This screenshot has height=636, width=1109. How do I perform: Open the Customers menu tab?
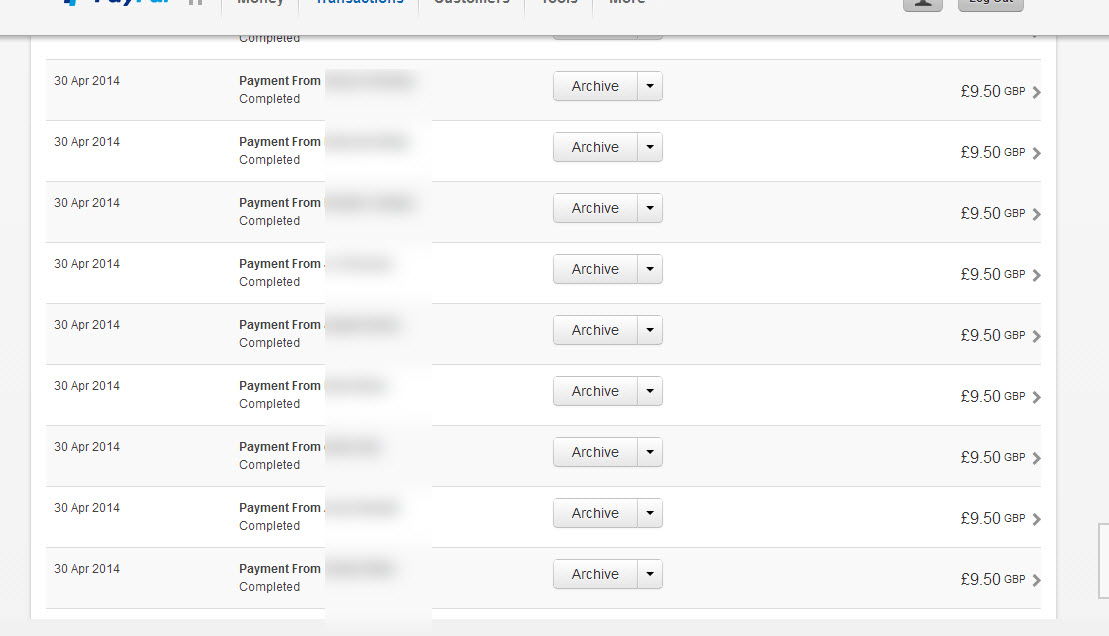(471, 3)
